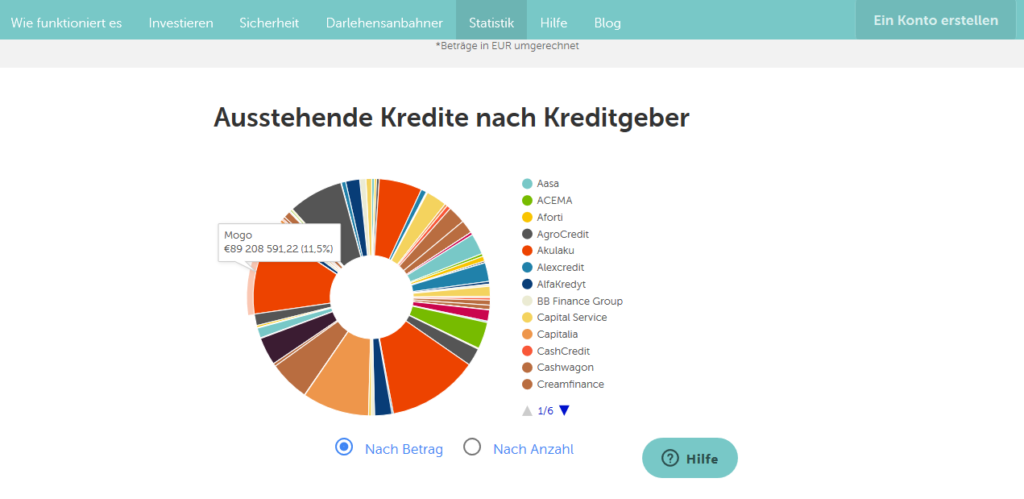Open the Hilfe item in navigation bar

tap(554, 23)
